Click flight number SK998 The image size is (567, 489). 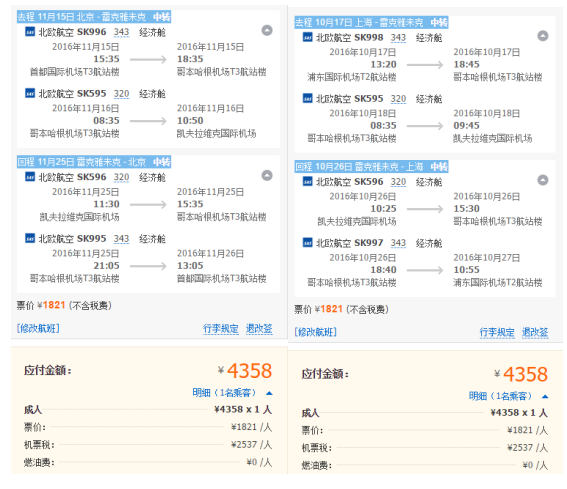[x=369, y=37]
